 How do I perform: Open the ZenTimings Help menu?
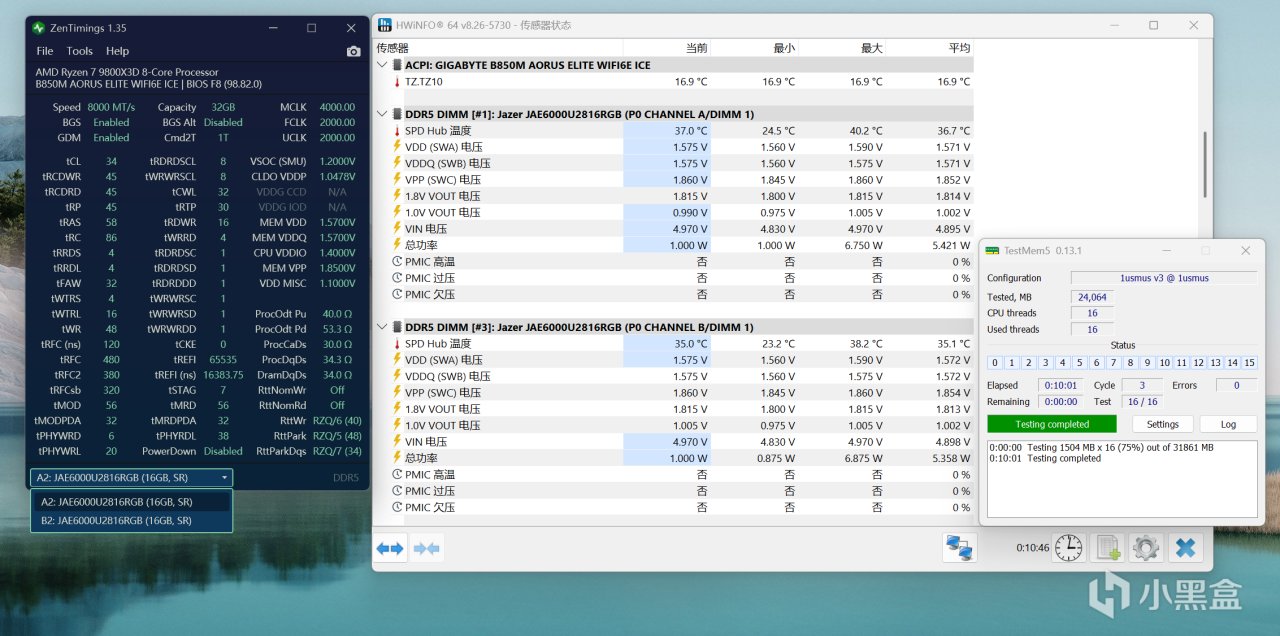pyautogui.click(x=117, y=51)
